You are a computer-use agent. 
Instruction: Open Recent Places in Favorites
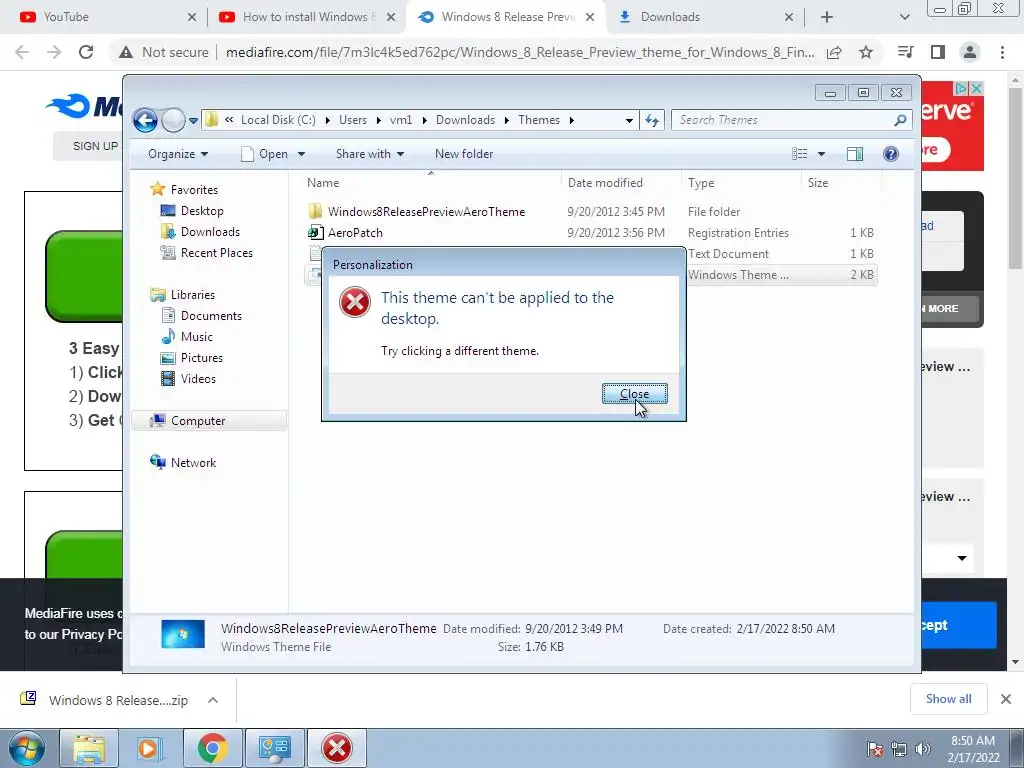pyautogui.click(x=216, y=253)
